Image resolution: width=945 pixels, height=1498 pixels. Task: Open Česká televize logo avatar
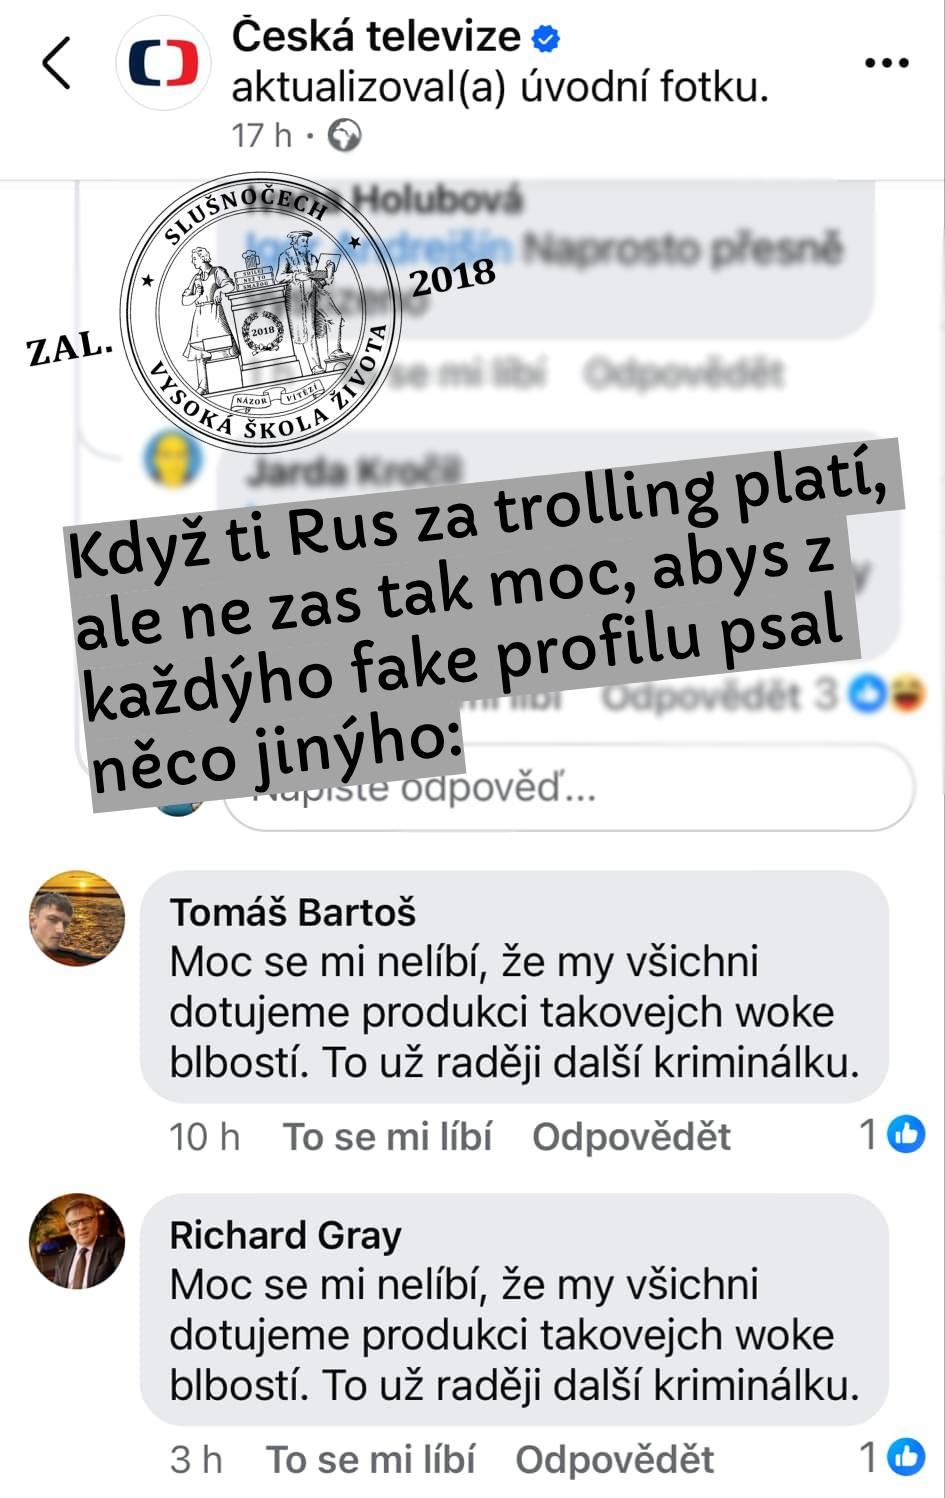164,63
